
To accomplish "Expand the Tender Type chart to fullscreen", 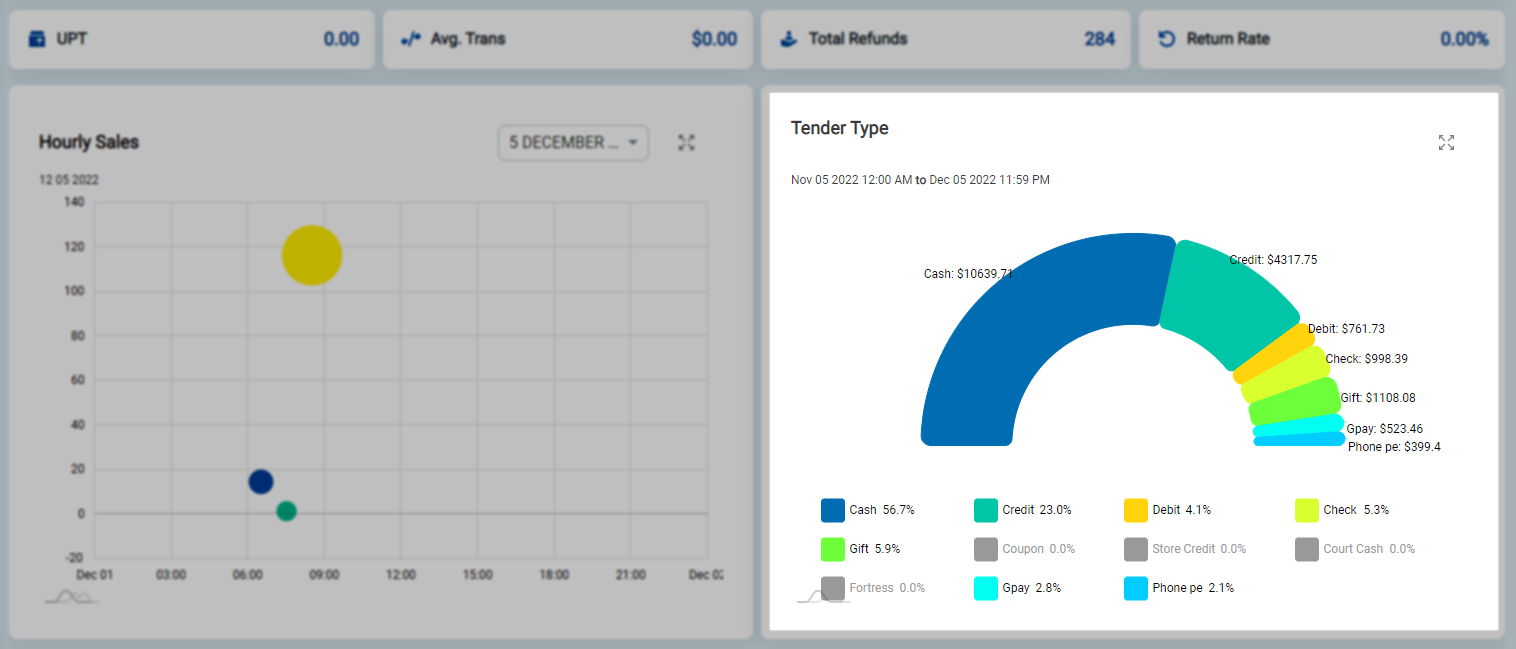I will click(1446, 142).
